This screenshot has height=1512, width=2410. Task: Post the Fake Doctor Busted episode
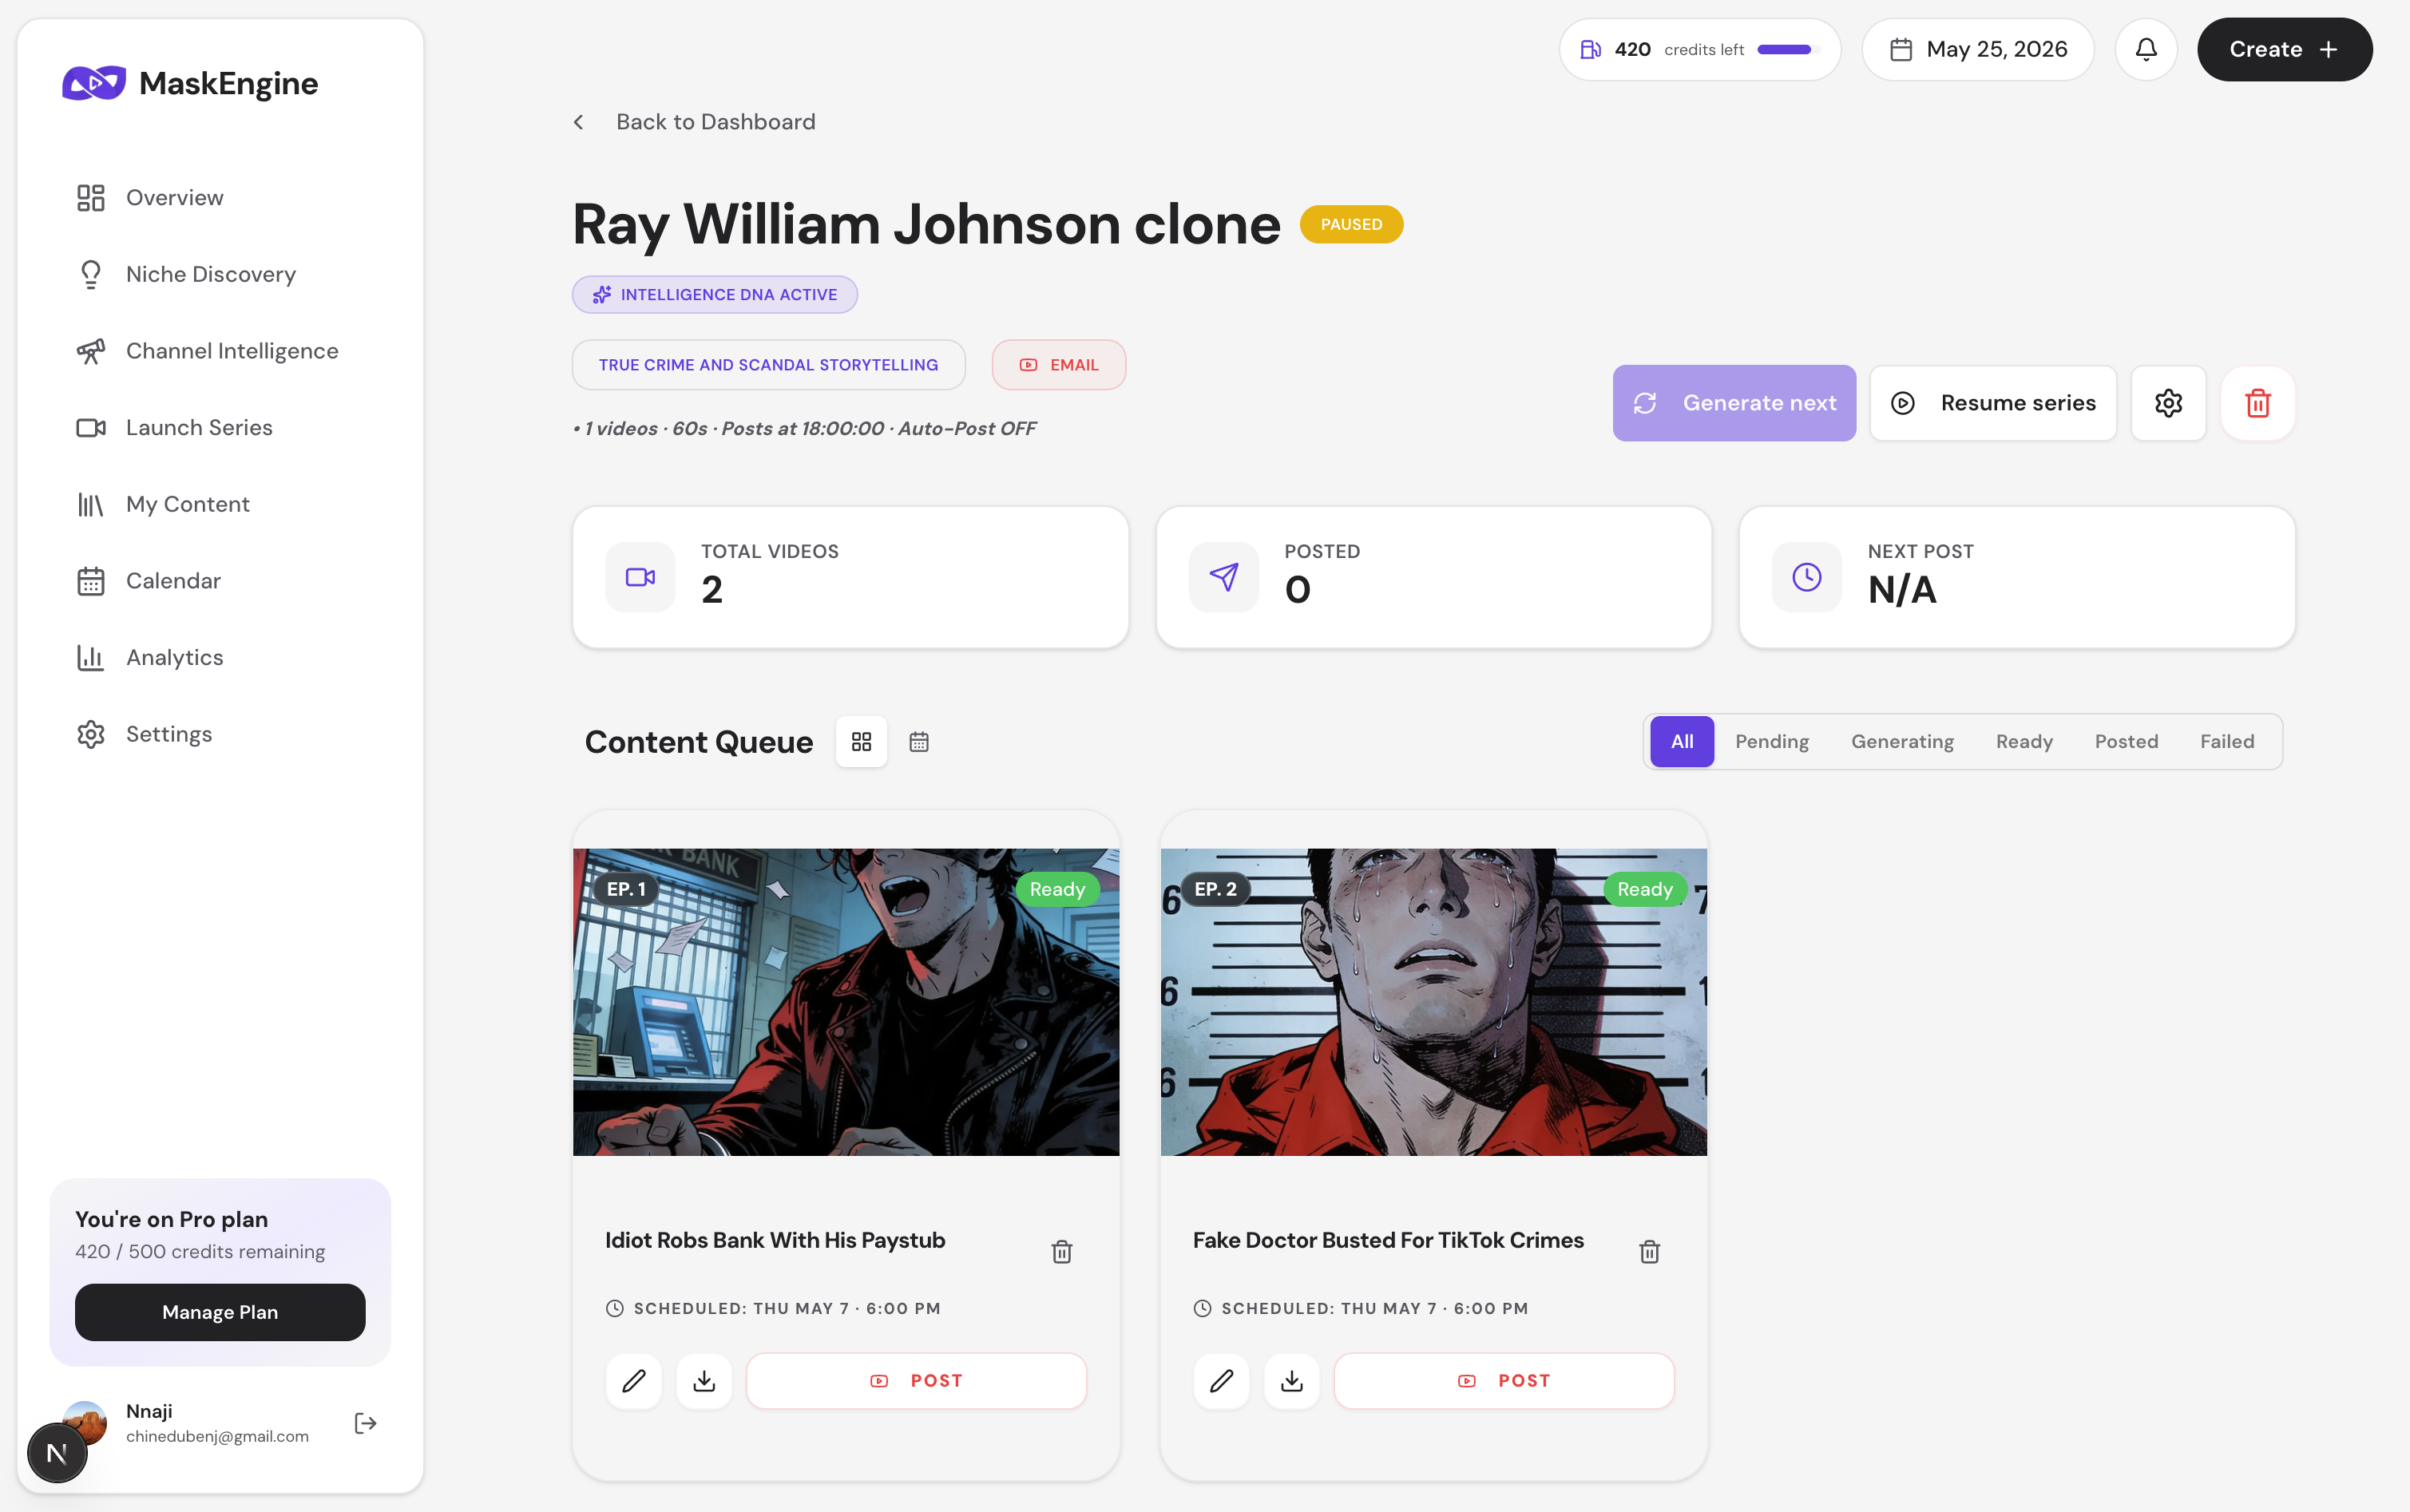pos(1504,1381)
